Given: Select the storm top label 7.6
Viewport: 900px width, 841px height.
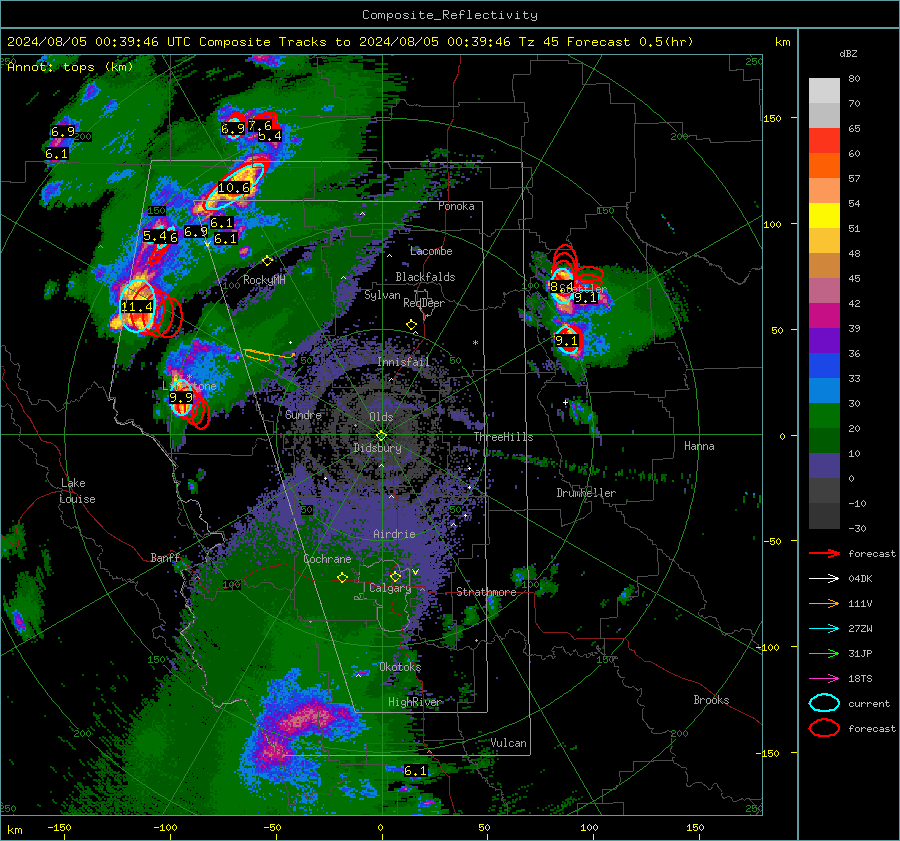Looking at the screenshot, I should coord(259,125).
